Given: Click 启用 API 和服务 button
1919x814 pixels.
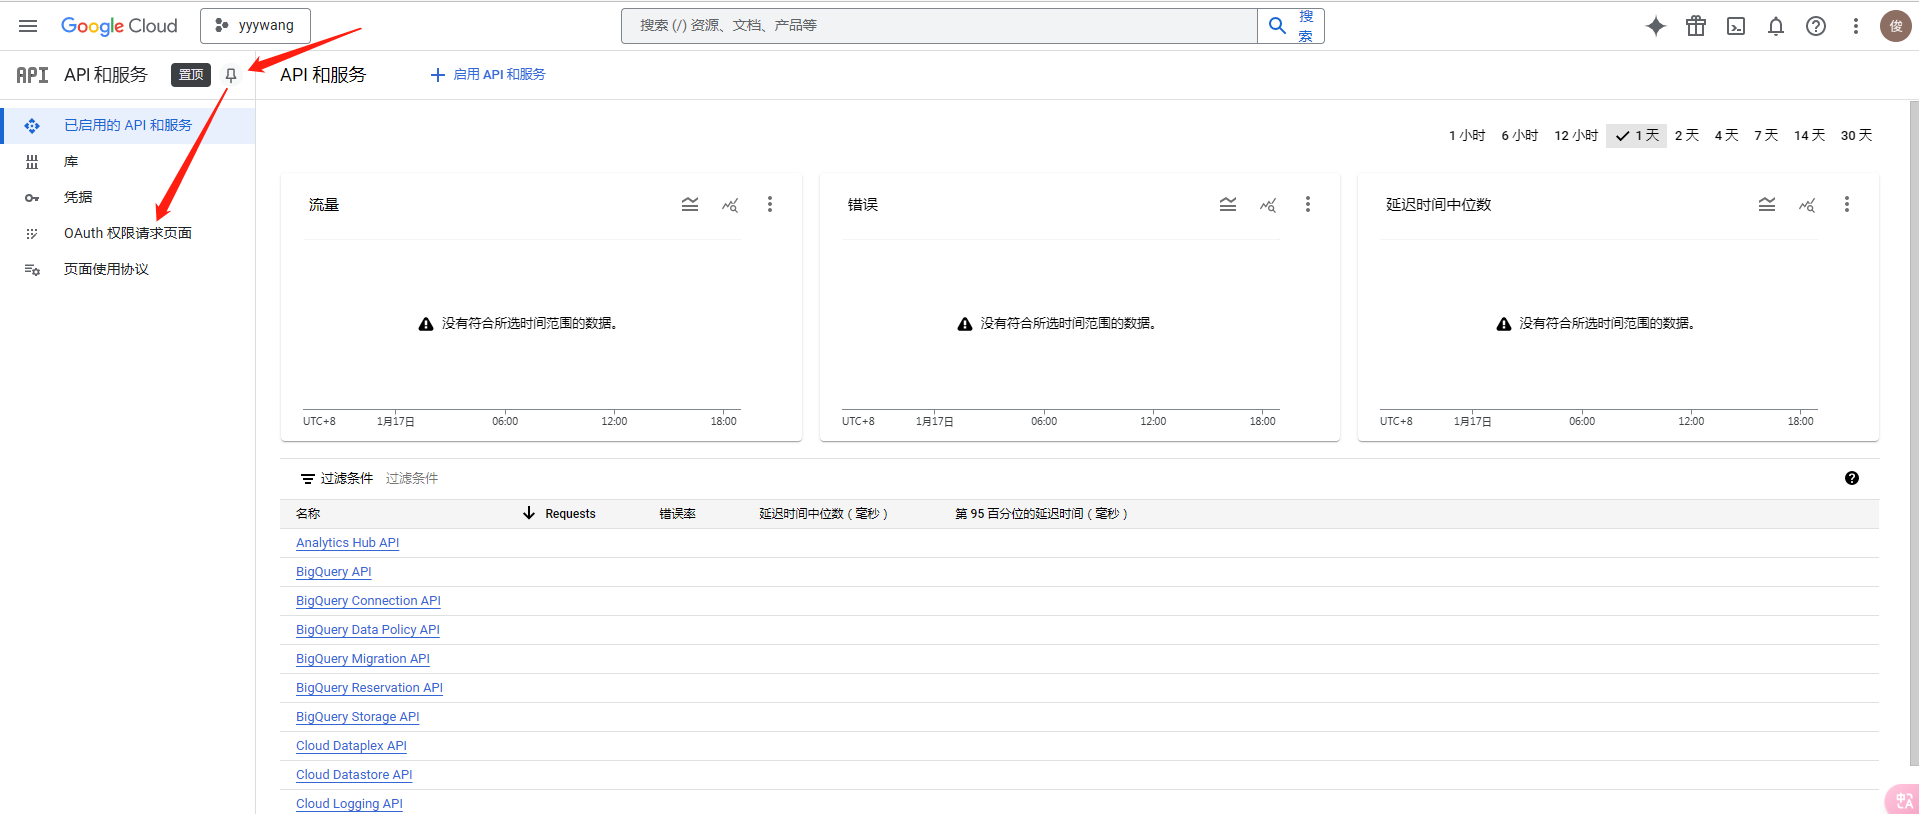Looking at the screenshot, I should point(488,75).
